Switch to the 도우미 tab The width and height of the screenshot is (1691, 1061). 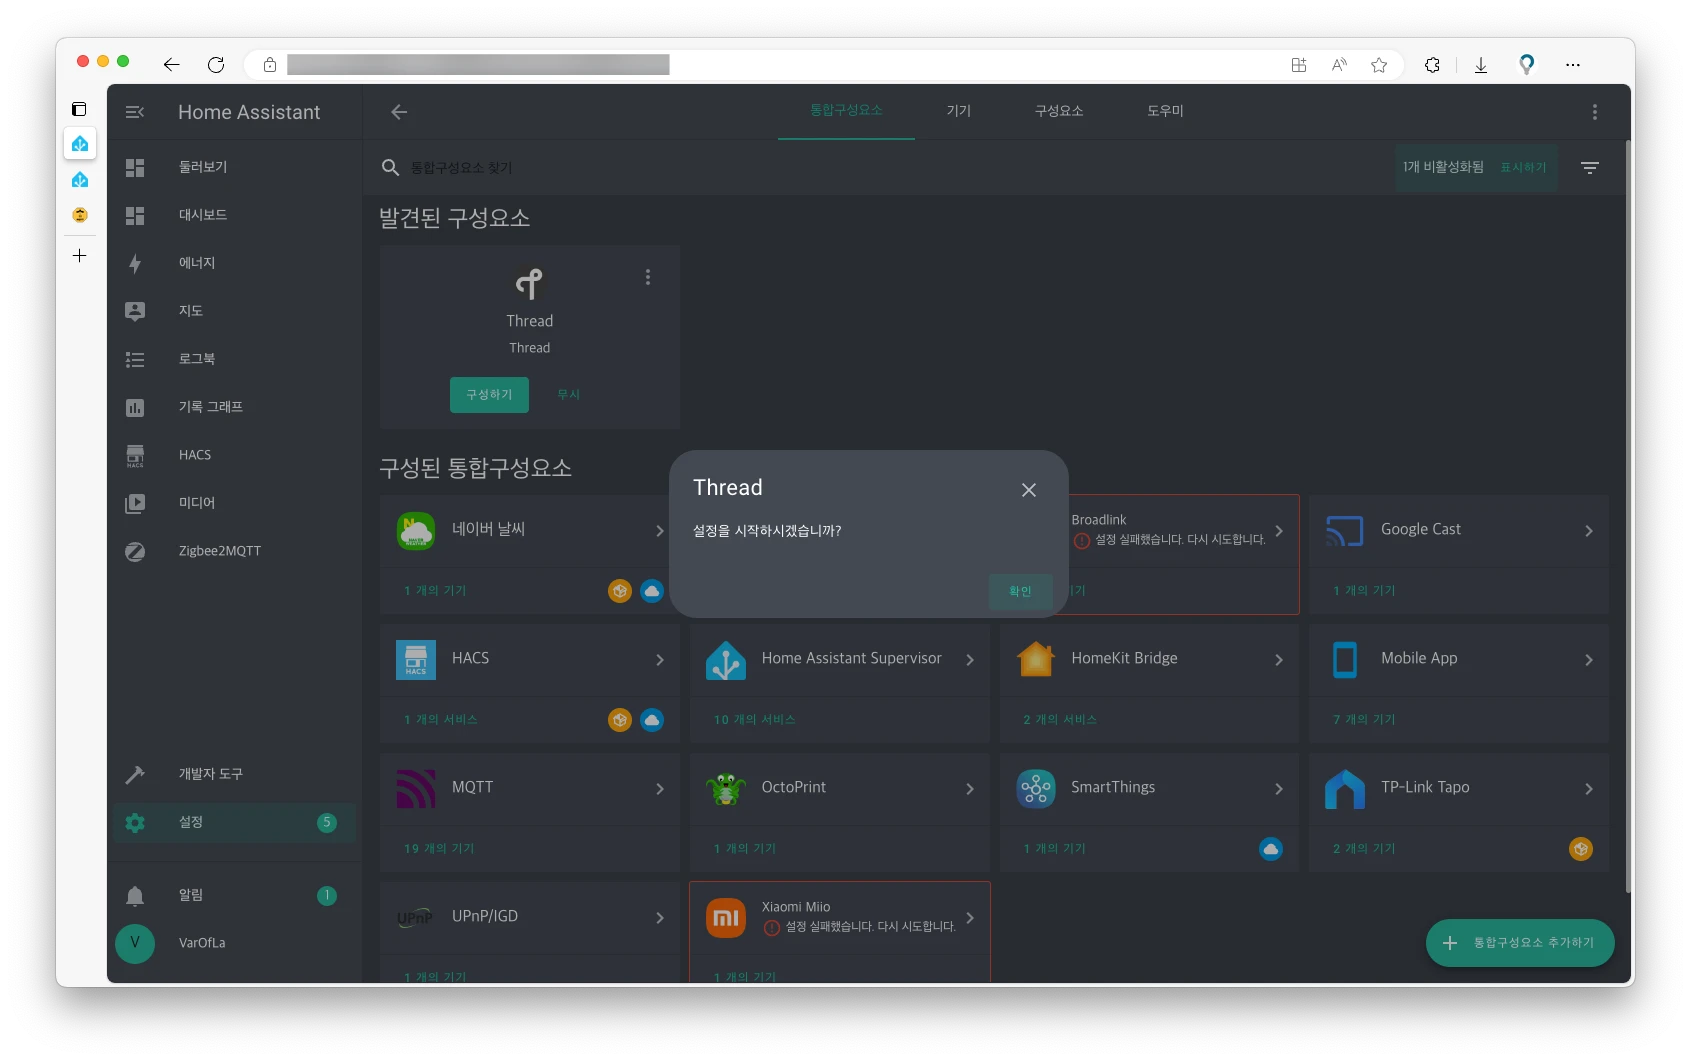[1165, 111]
